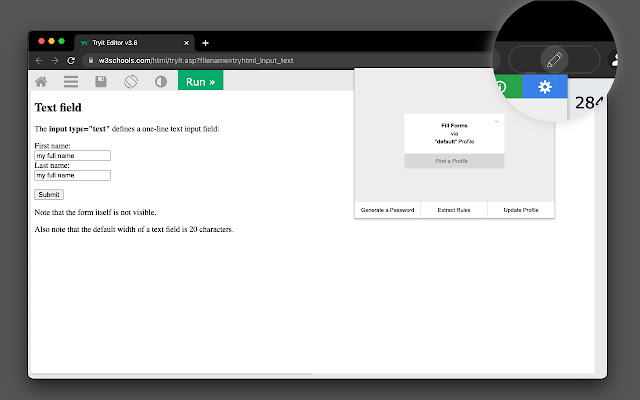Choose Update Profile in popup
This screenshot has height=400, width=640.
tap(521, 210)
